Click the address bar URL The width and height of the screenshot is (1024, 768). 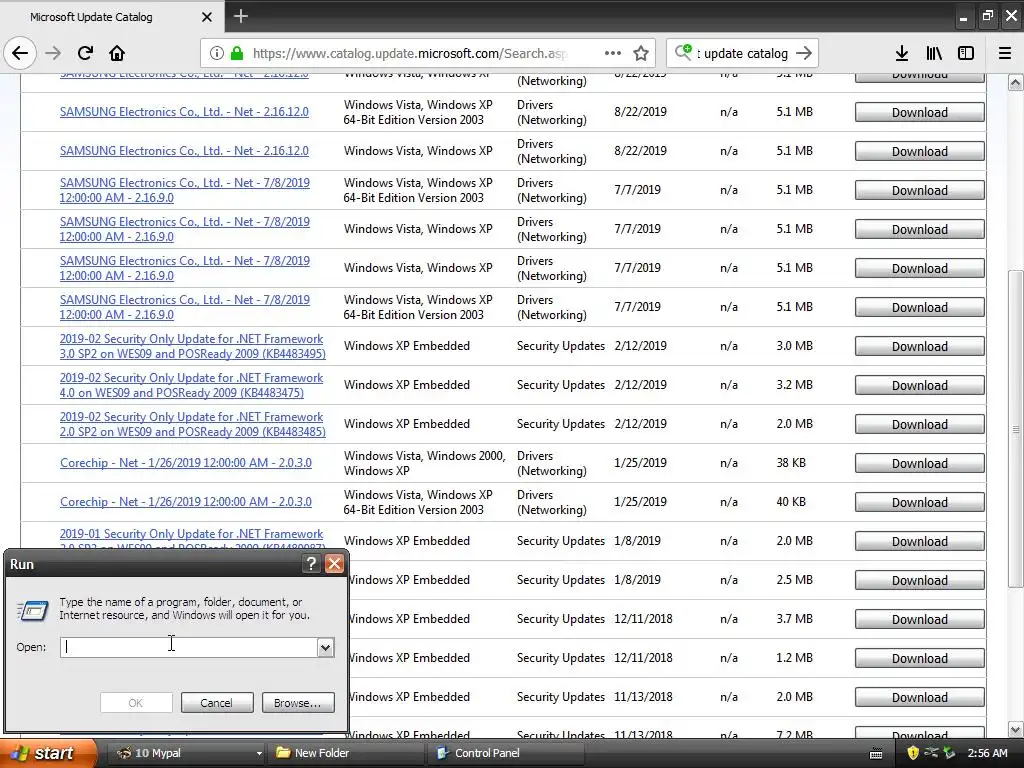pos(410,54)
